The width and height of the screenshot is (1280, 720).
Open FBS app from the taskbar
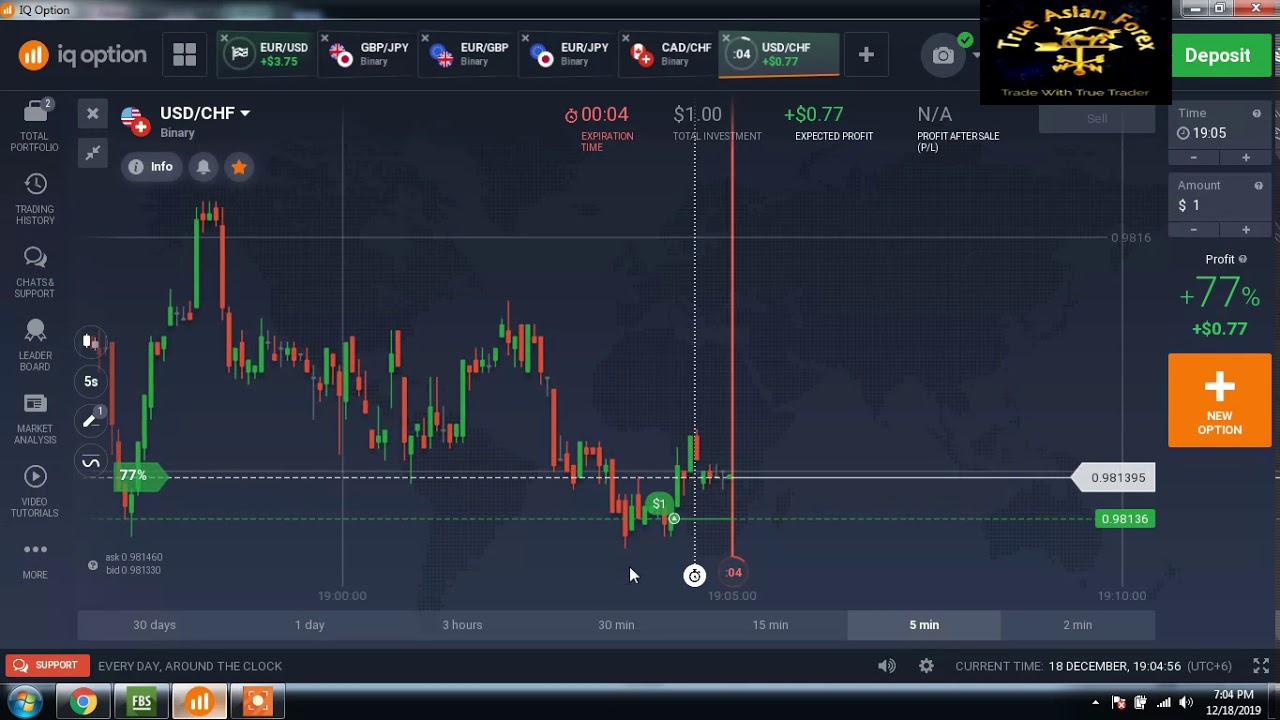[141, 702]
